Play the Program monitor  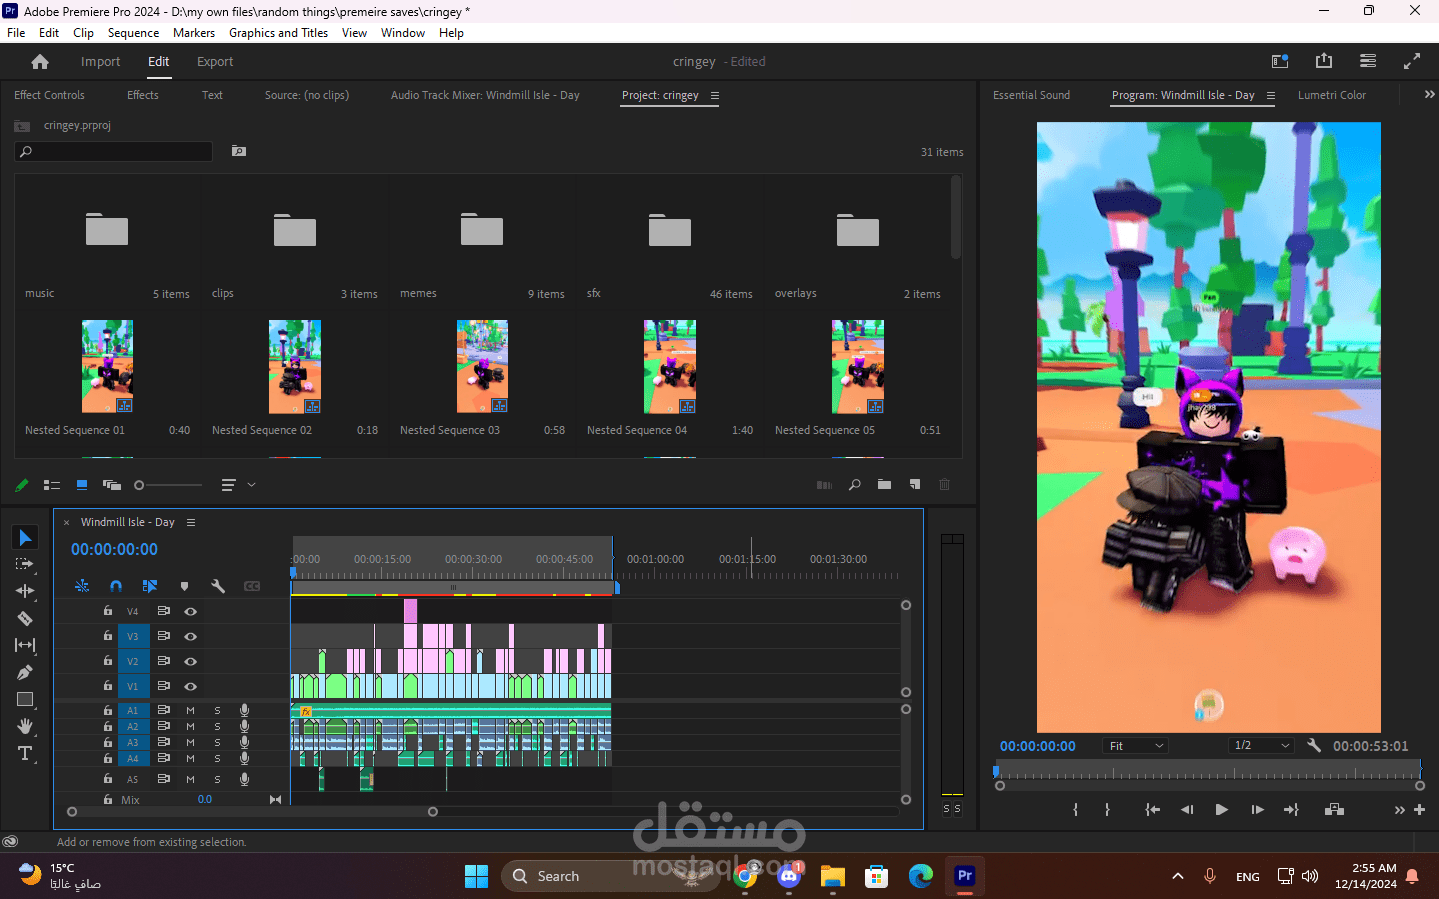point(1221,810)
